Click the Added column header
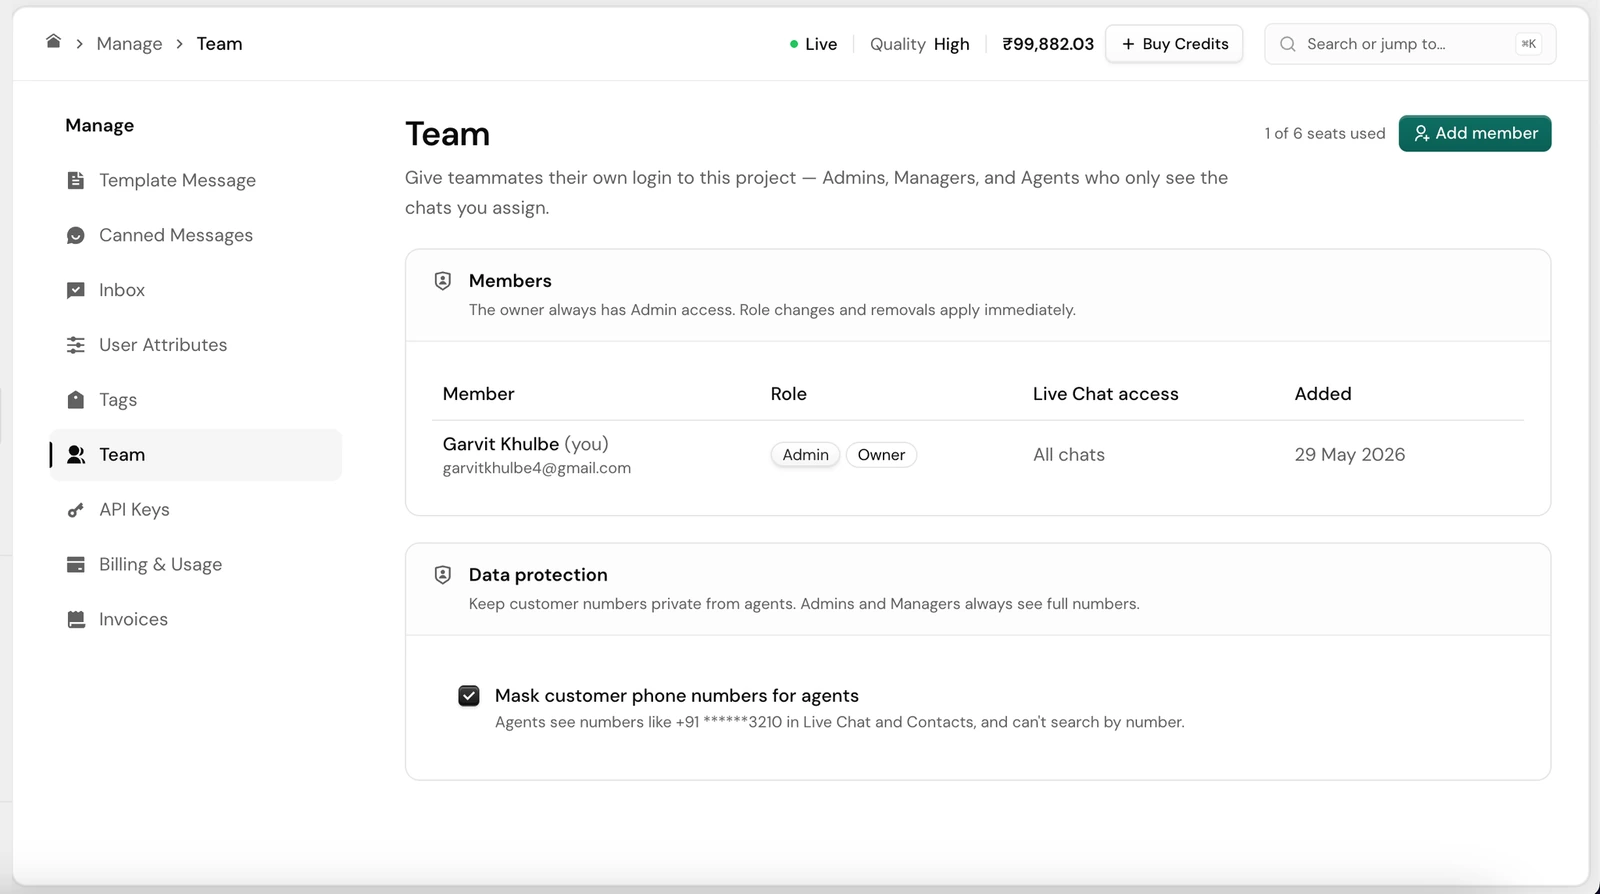The image size is (1600, 894). 1323,394
